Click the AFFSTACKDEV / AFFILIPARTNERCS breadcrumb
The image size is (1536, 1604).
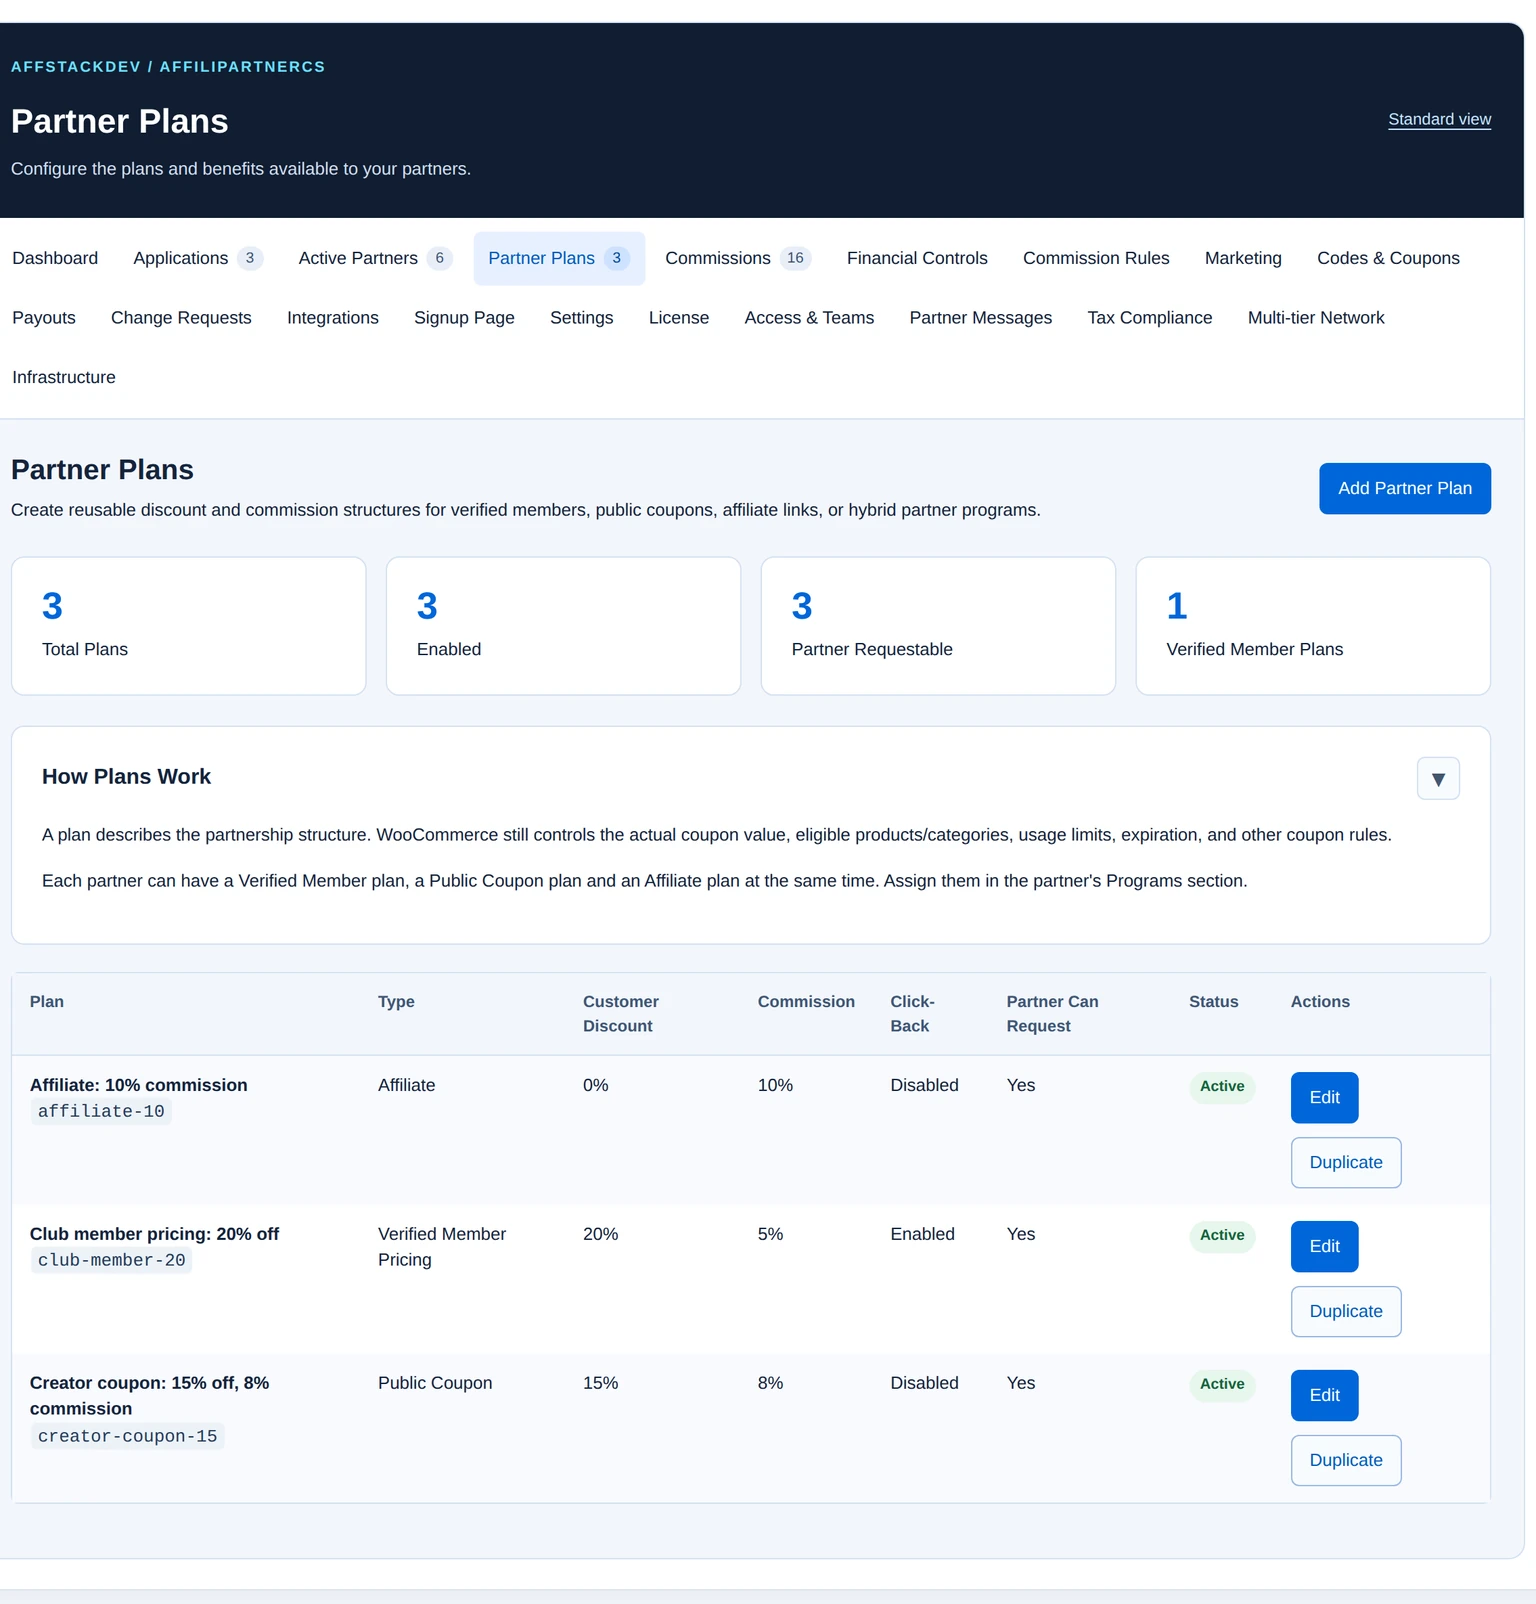click(x=168, y=67)
